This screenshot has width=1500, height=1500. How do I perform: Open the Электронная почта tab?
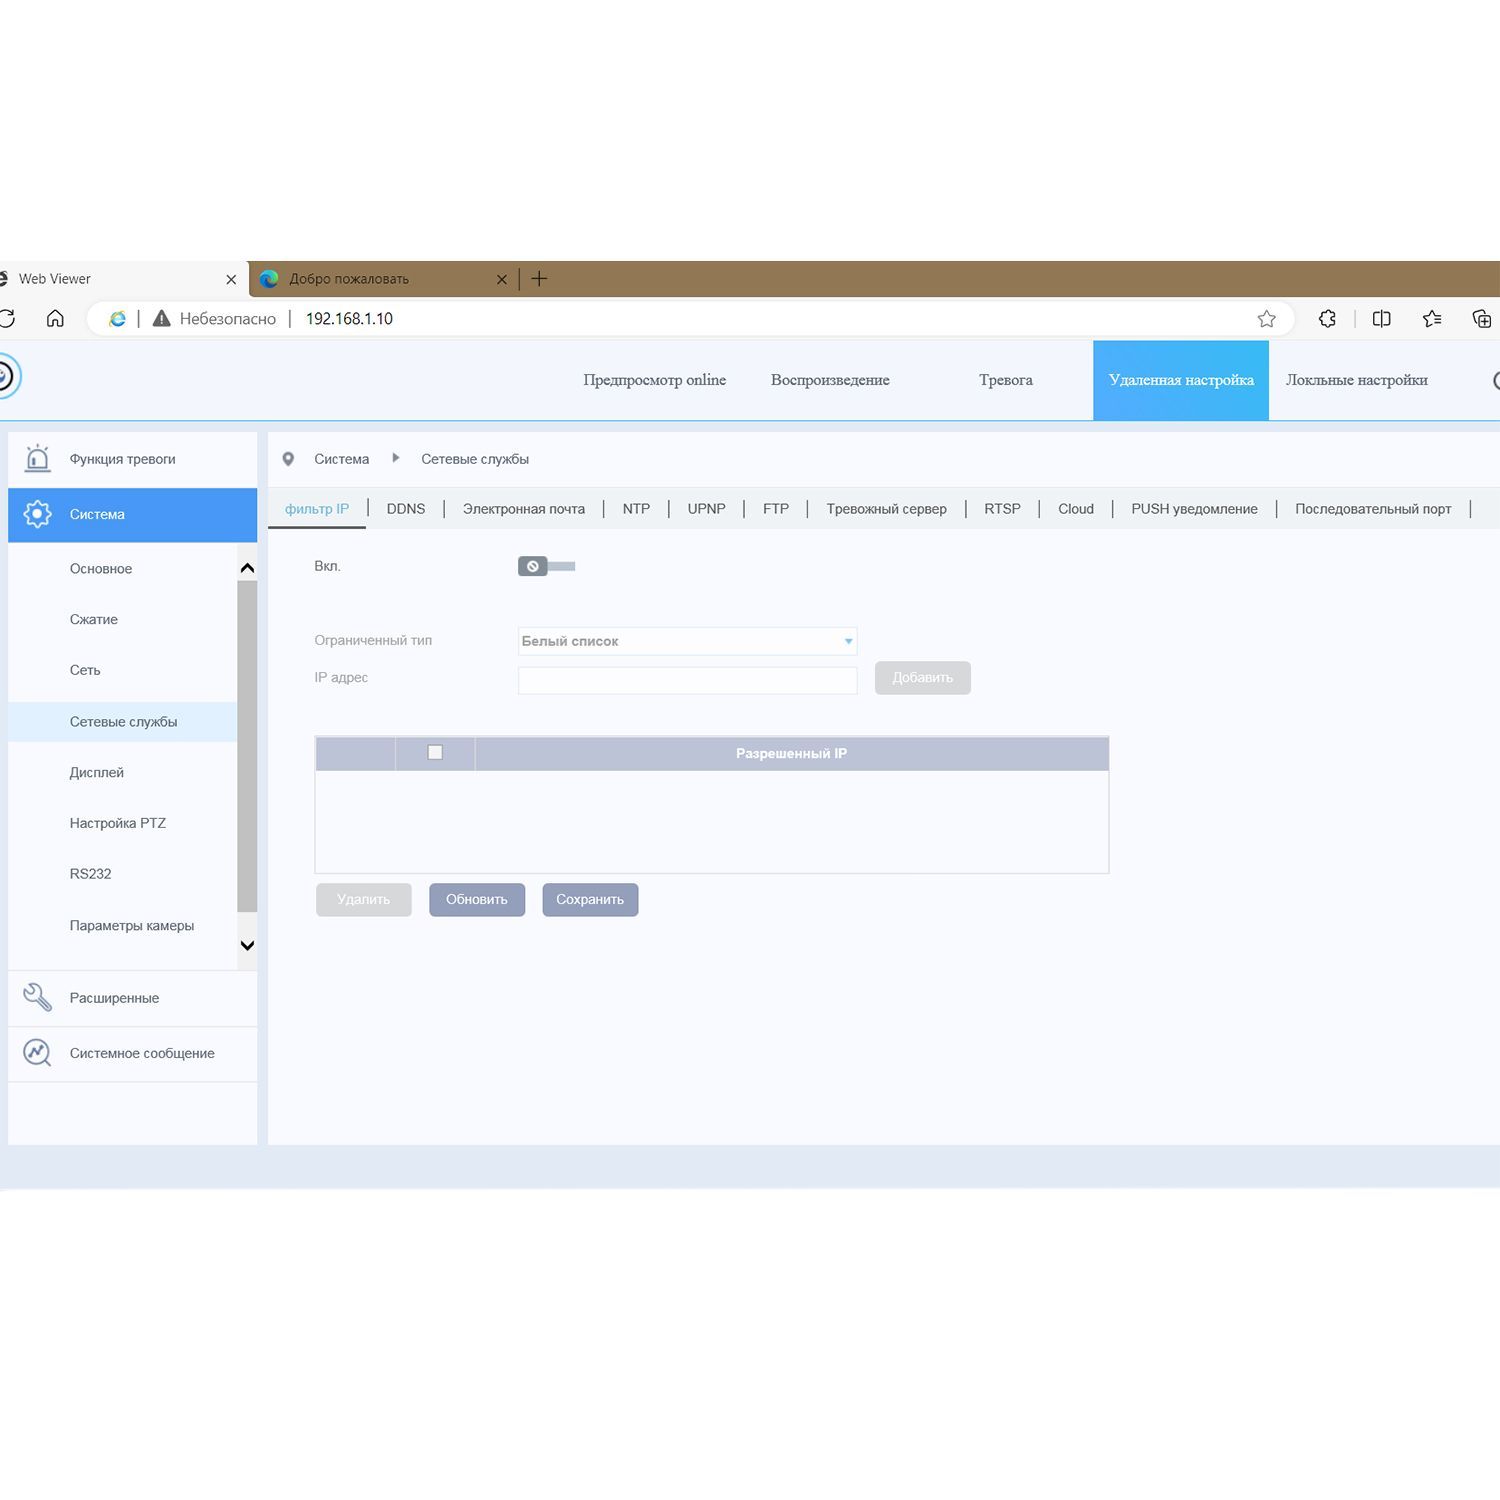pyautogui.click(x=524, y=508)
